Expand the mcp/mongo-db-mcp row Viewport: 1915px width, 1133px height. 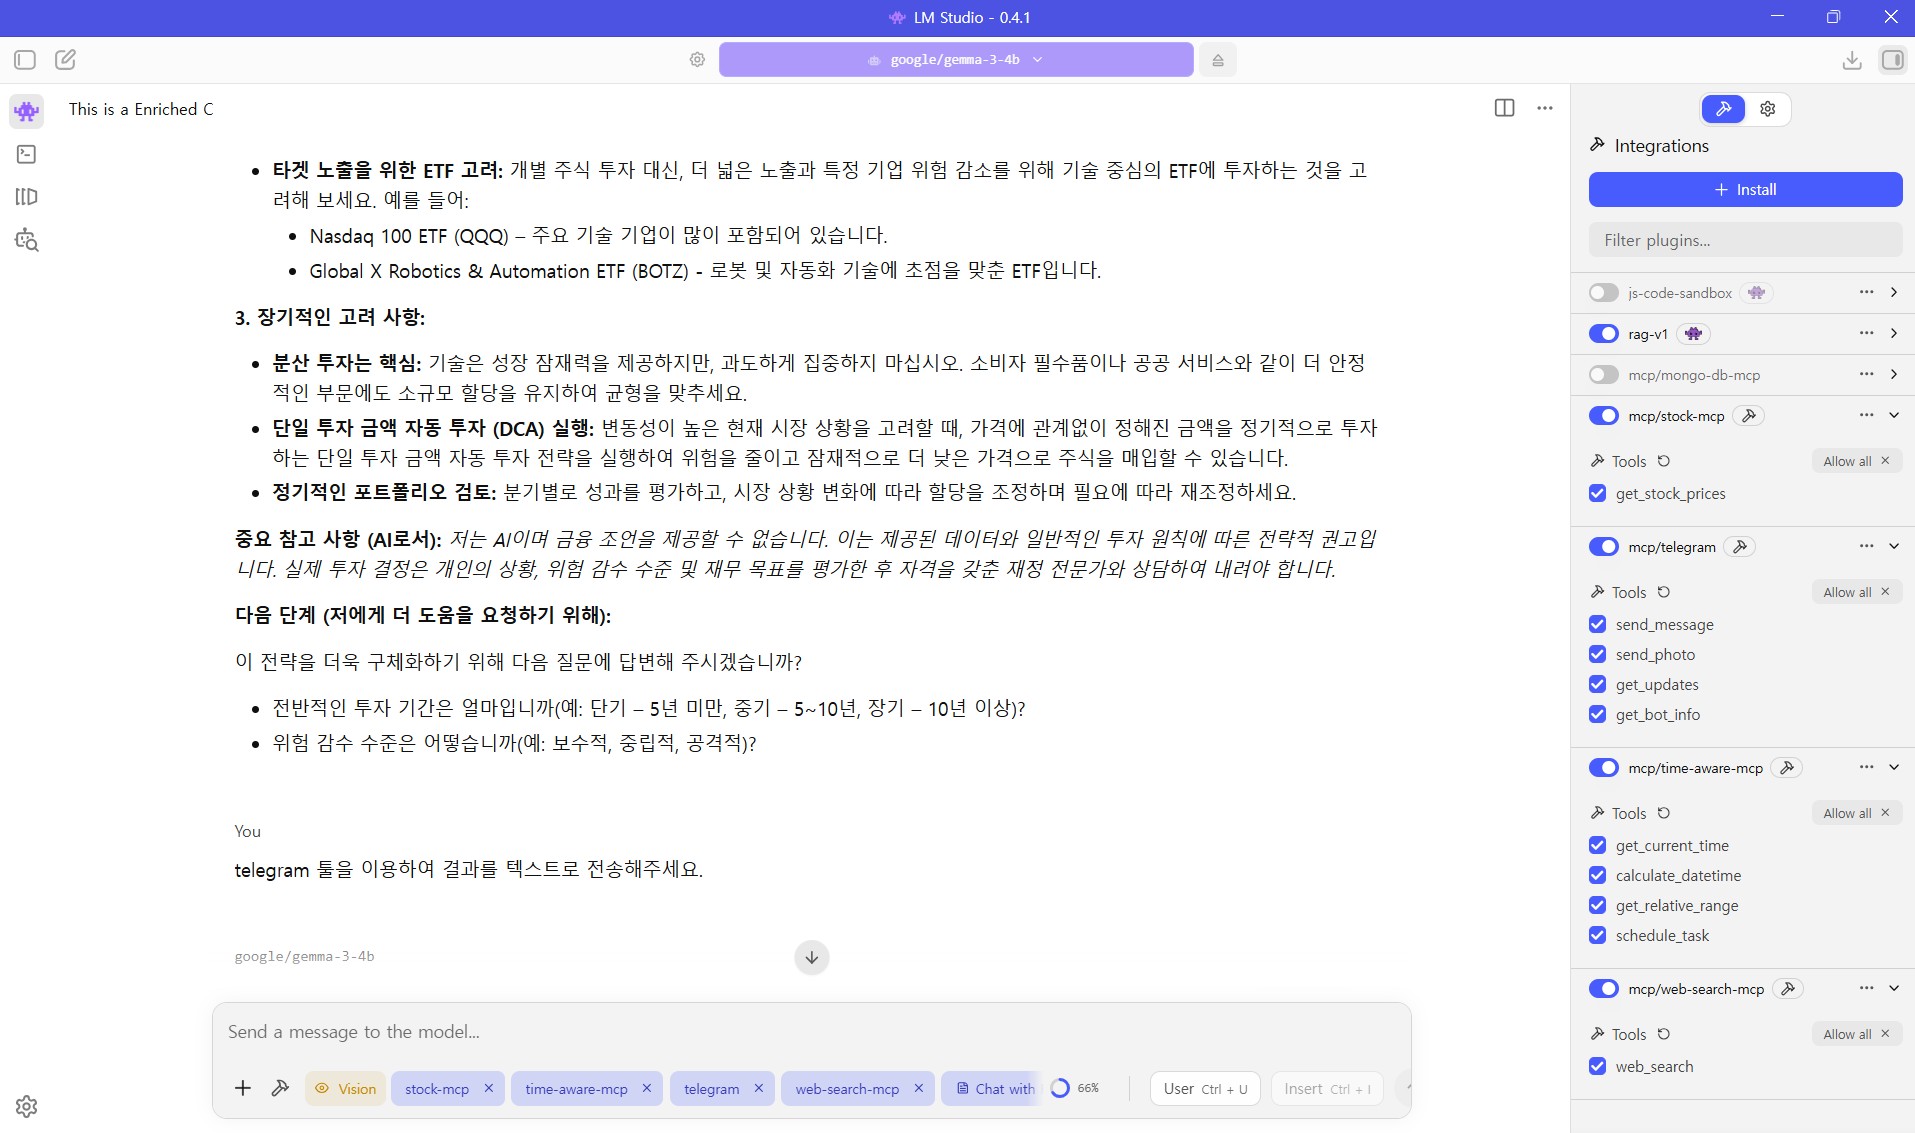1894,374
